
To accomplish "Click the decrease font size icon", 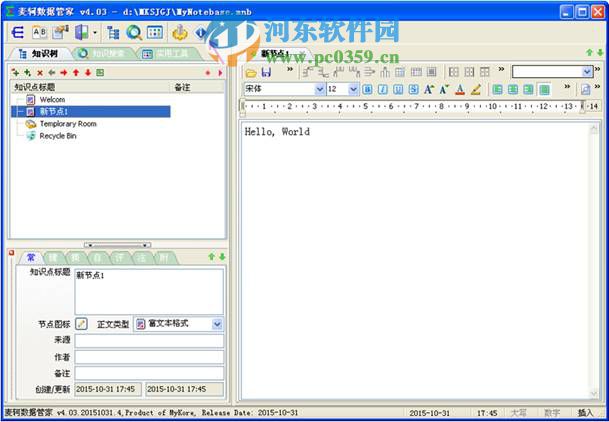I will coord(444,90).
